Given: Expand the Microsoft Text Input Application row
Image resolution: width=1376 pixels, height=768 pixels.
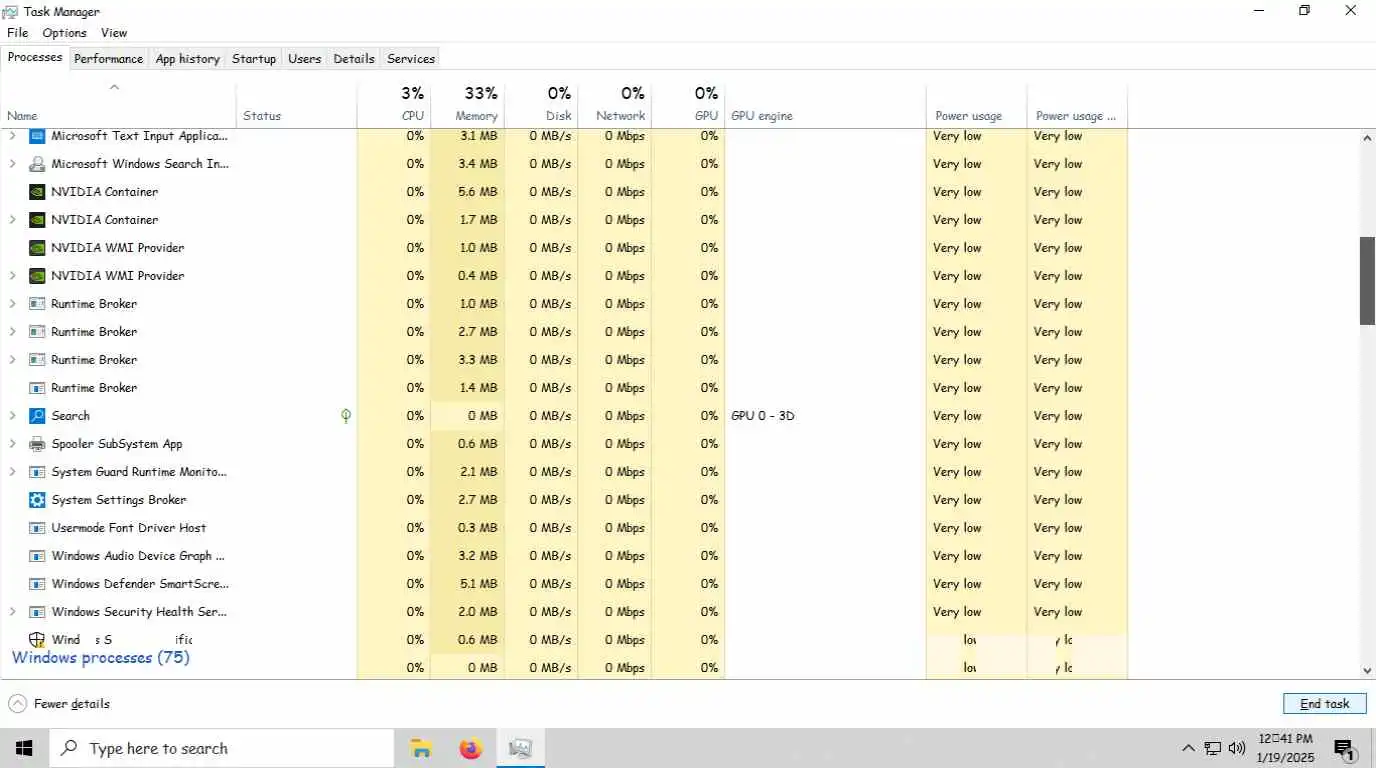Looking at the screenshot, I should coord(12,136).
